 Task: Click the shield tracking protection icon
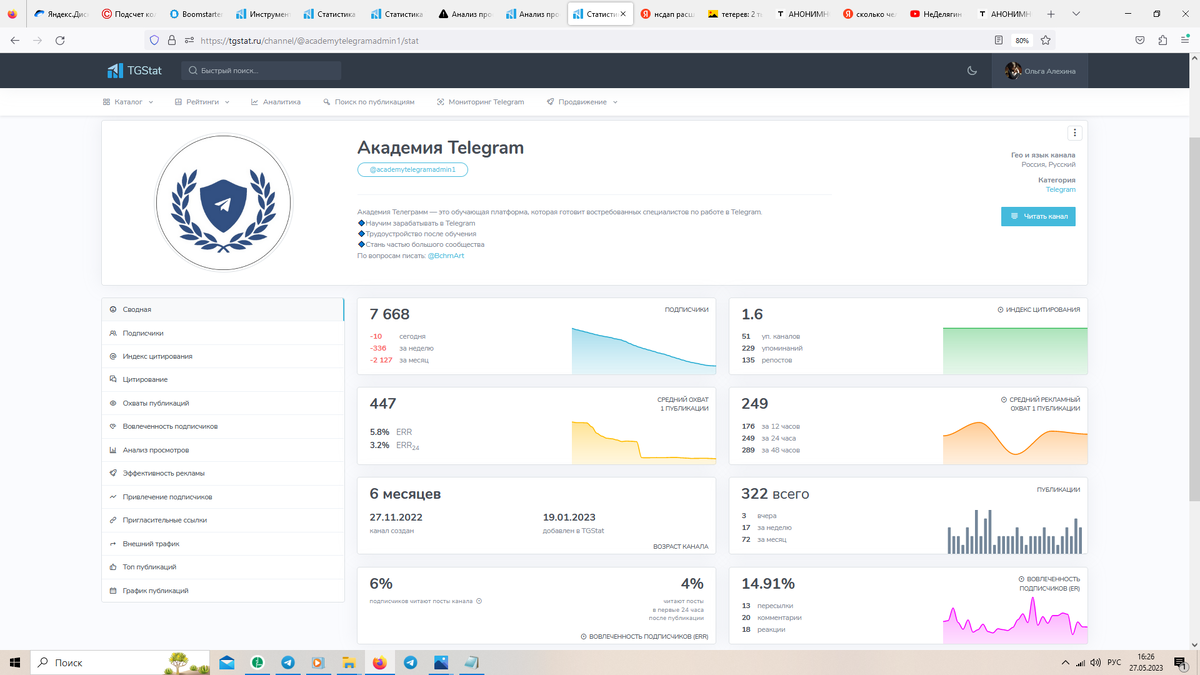154,41
